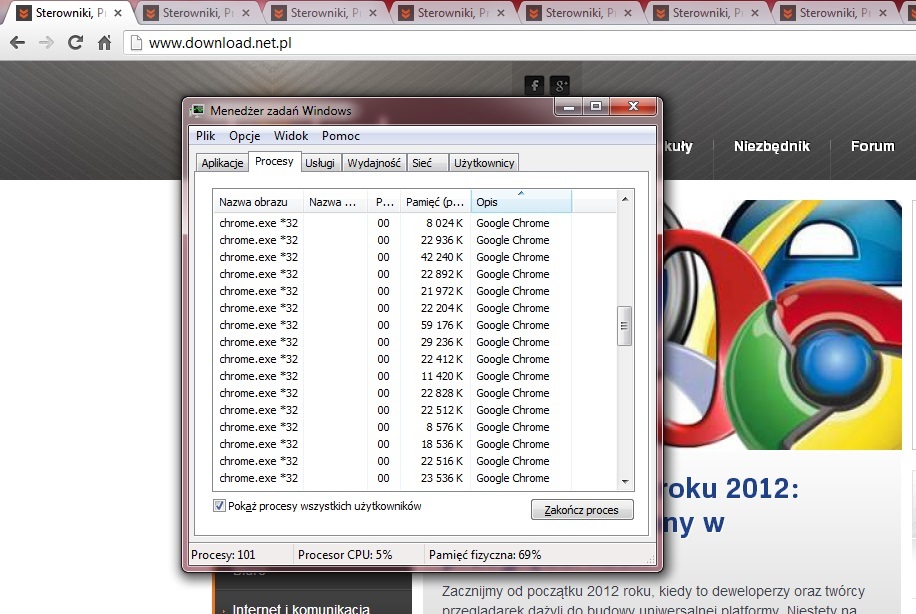Click the process list scroll up arrow
The image size is (916, 614).
point(625,199)
